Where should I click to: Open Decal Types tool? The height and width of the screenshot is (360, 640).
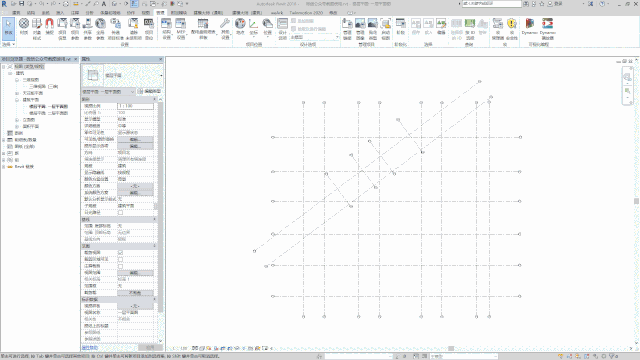point(373,29)
